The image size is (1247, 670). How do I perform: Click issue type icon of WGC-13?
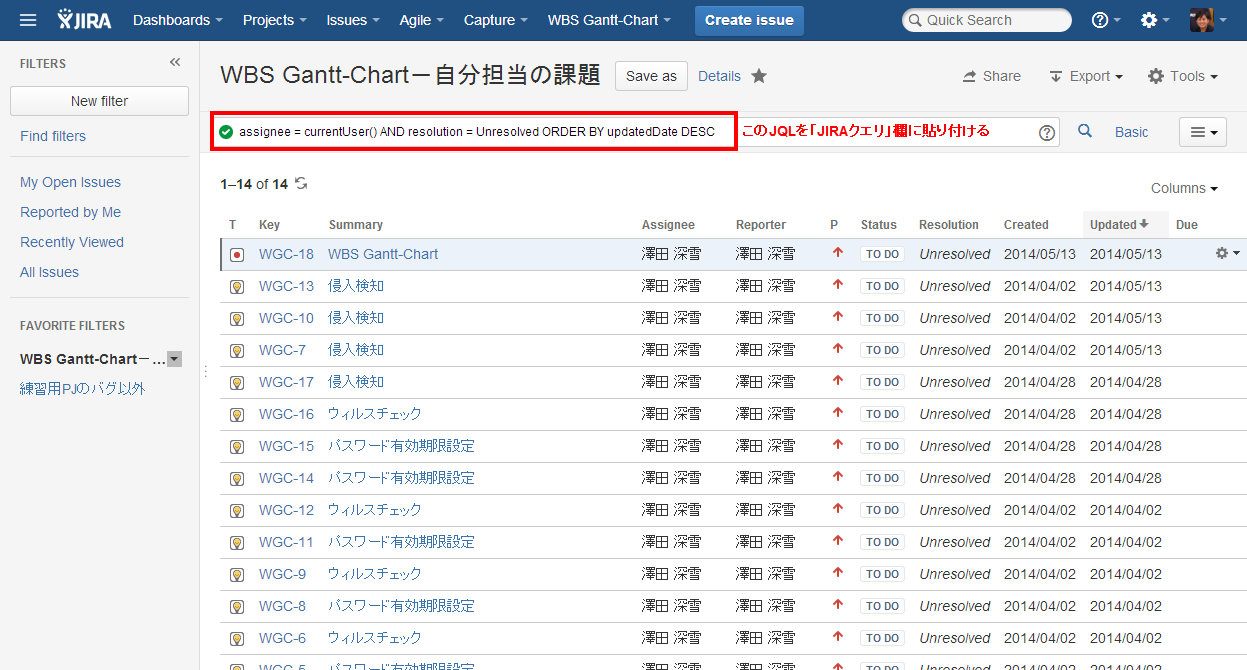pyautogui.click(x=237, y=287)
